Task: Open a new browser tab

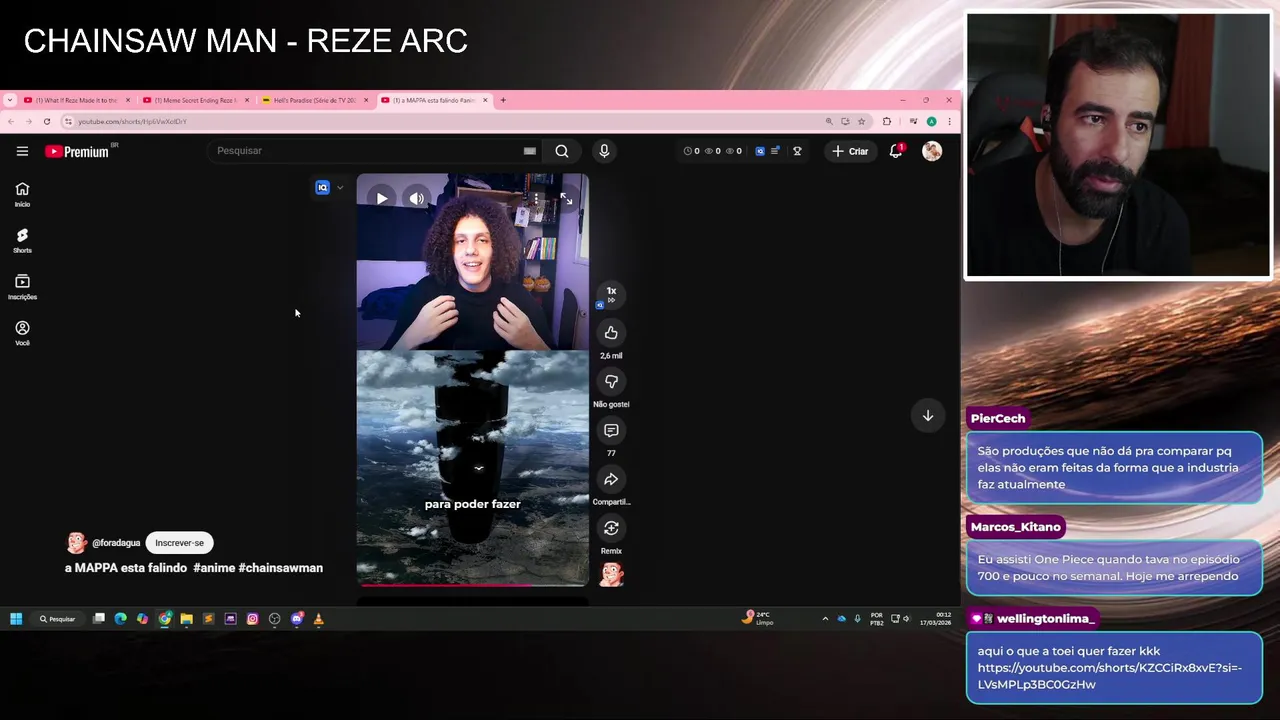Action: 503,100
